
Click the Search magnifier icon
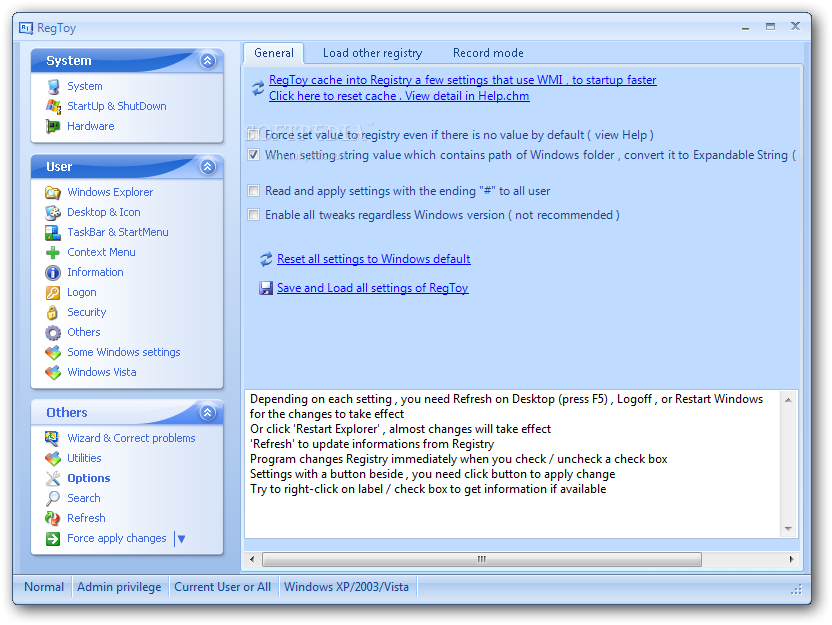[53, 498]
